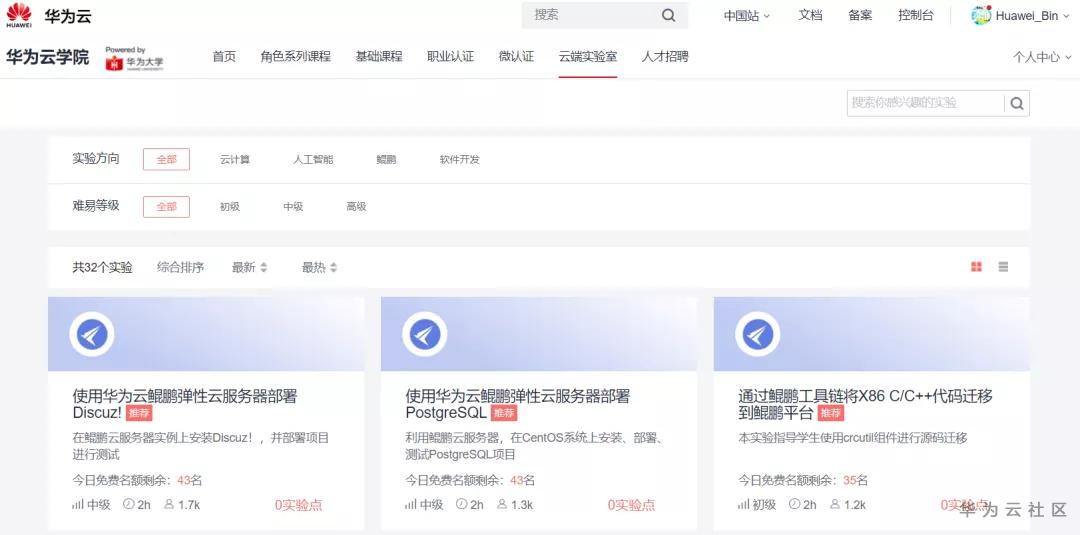Filter experiments by 云计算 direction
The image size is (1080, 535).
coord(235,160)
